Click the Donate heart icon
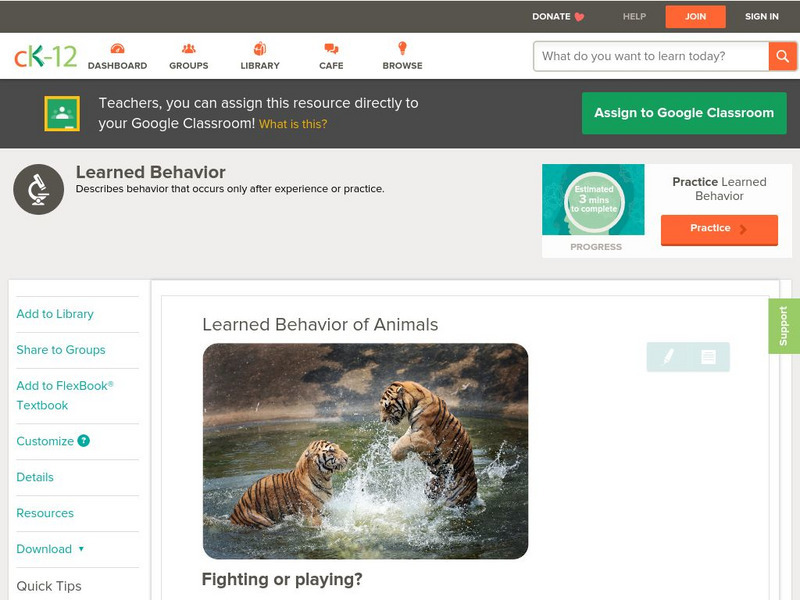The image size is (800, 600). tap(579, 17)
